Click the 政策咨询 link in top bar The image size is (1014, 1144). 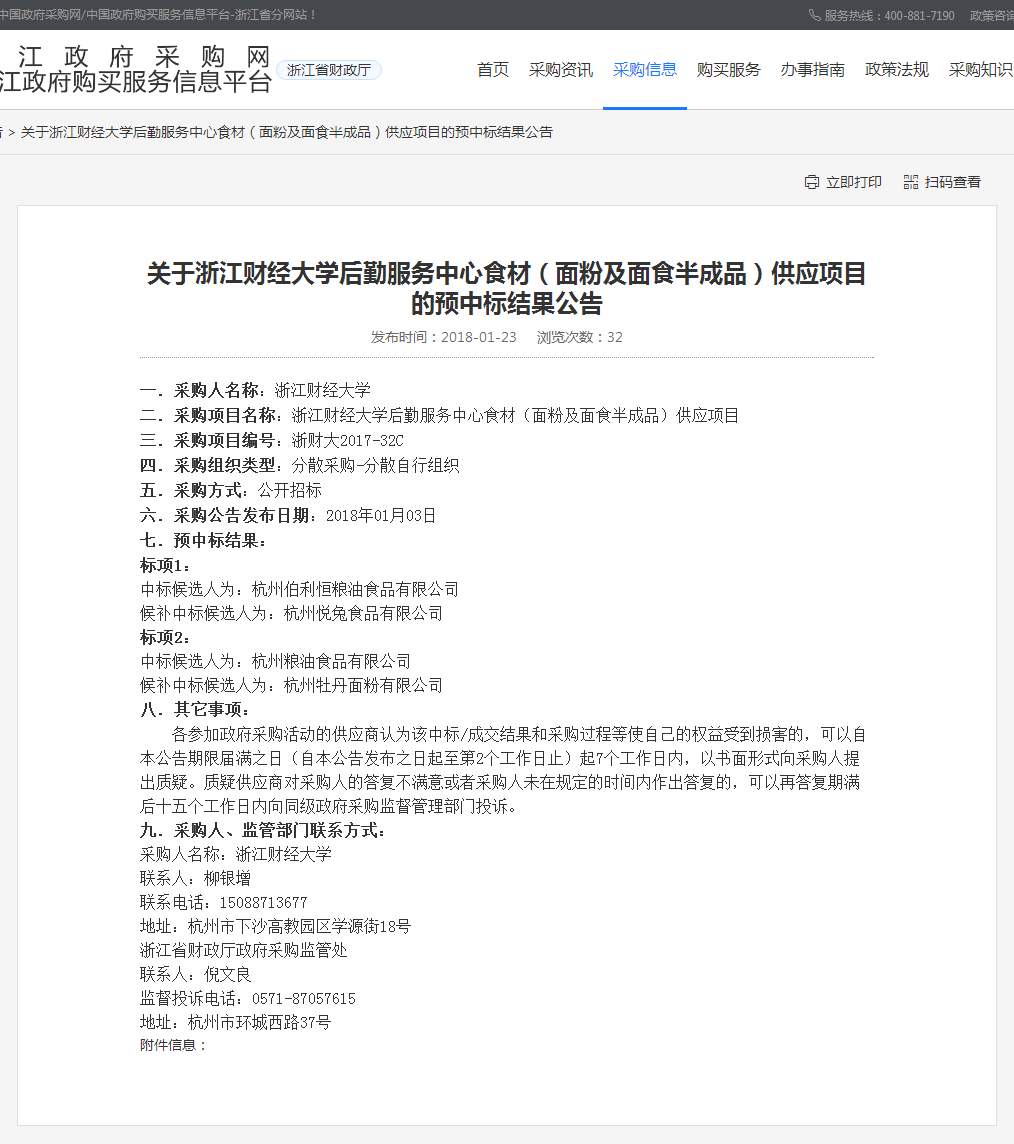coord(990,15)
